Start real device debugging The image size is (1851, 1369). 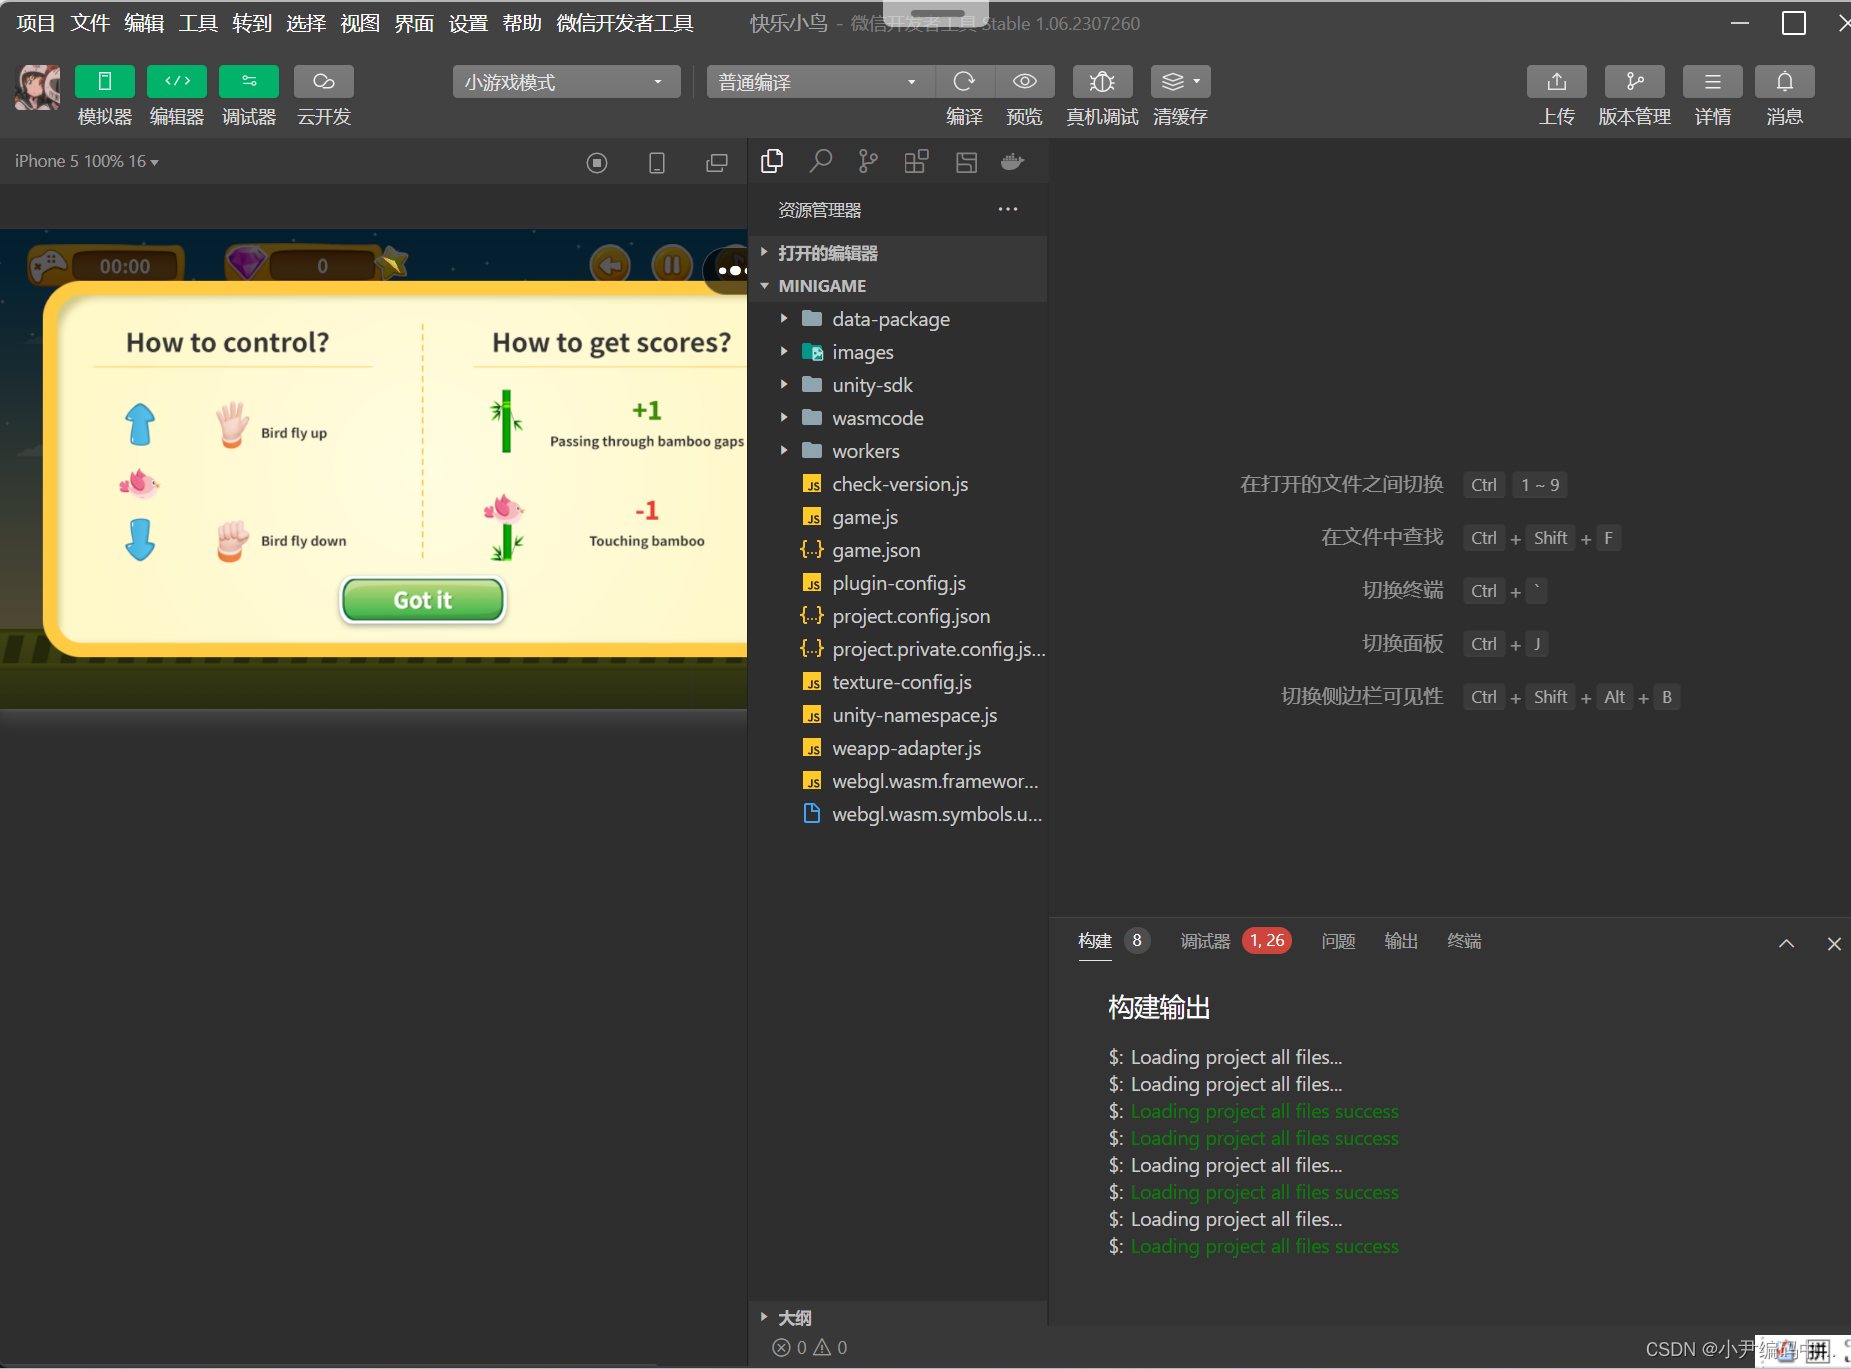point(1102,81)
